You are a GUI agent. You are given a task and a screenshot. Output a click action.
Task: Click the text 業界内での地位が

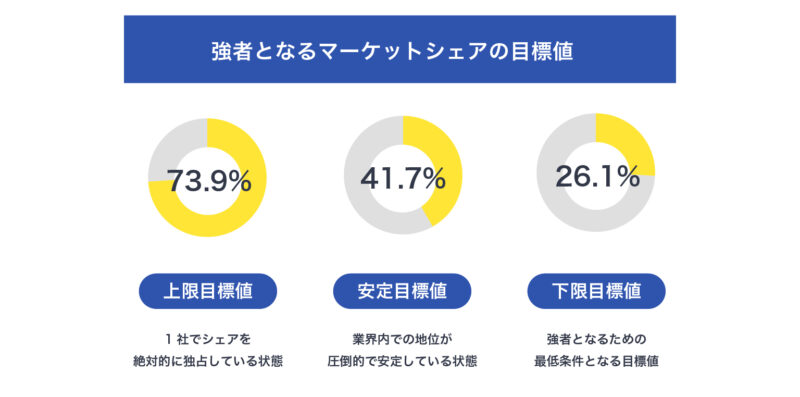[403, 339]
